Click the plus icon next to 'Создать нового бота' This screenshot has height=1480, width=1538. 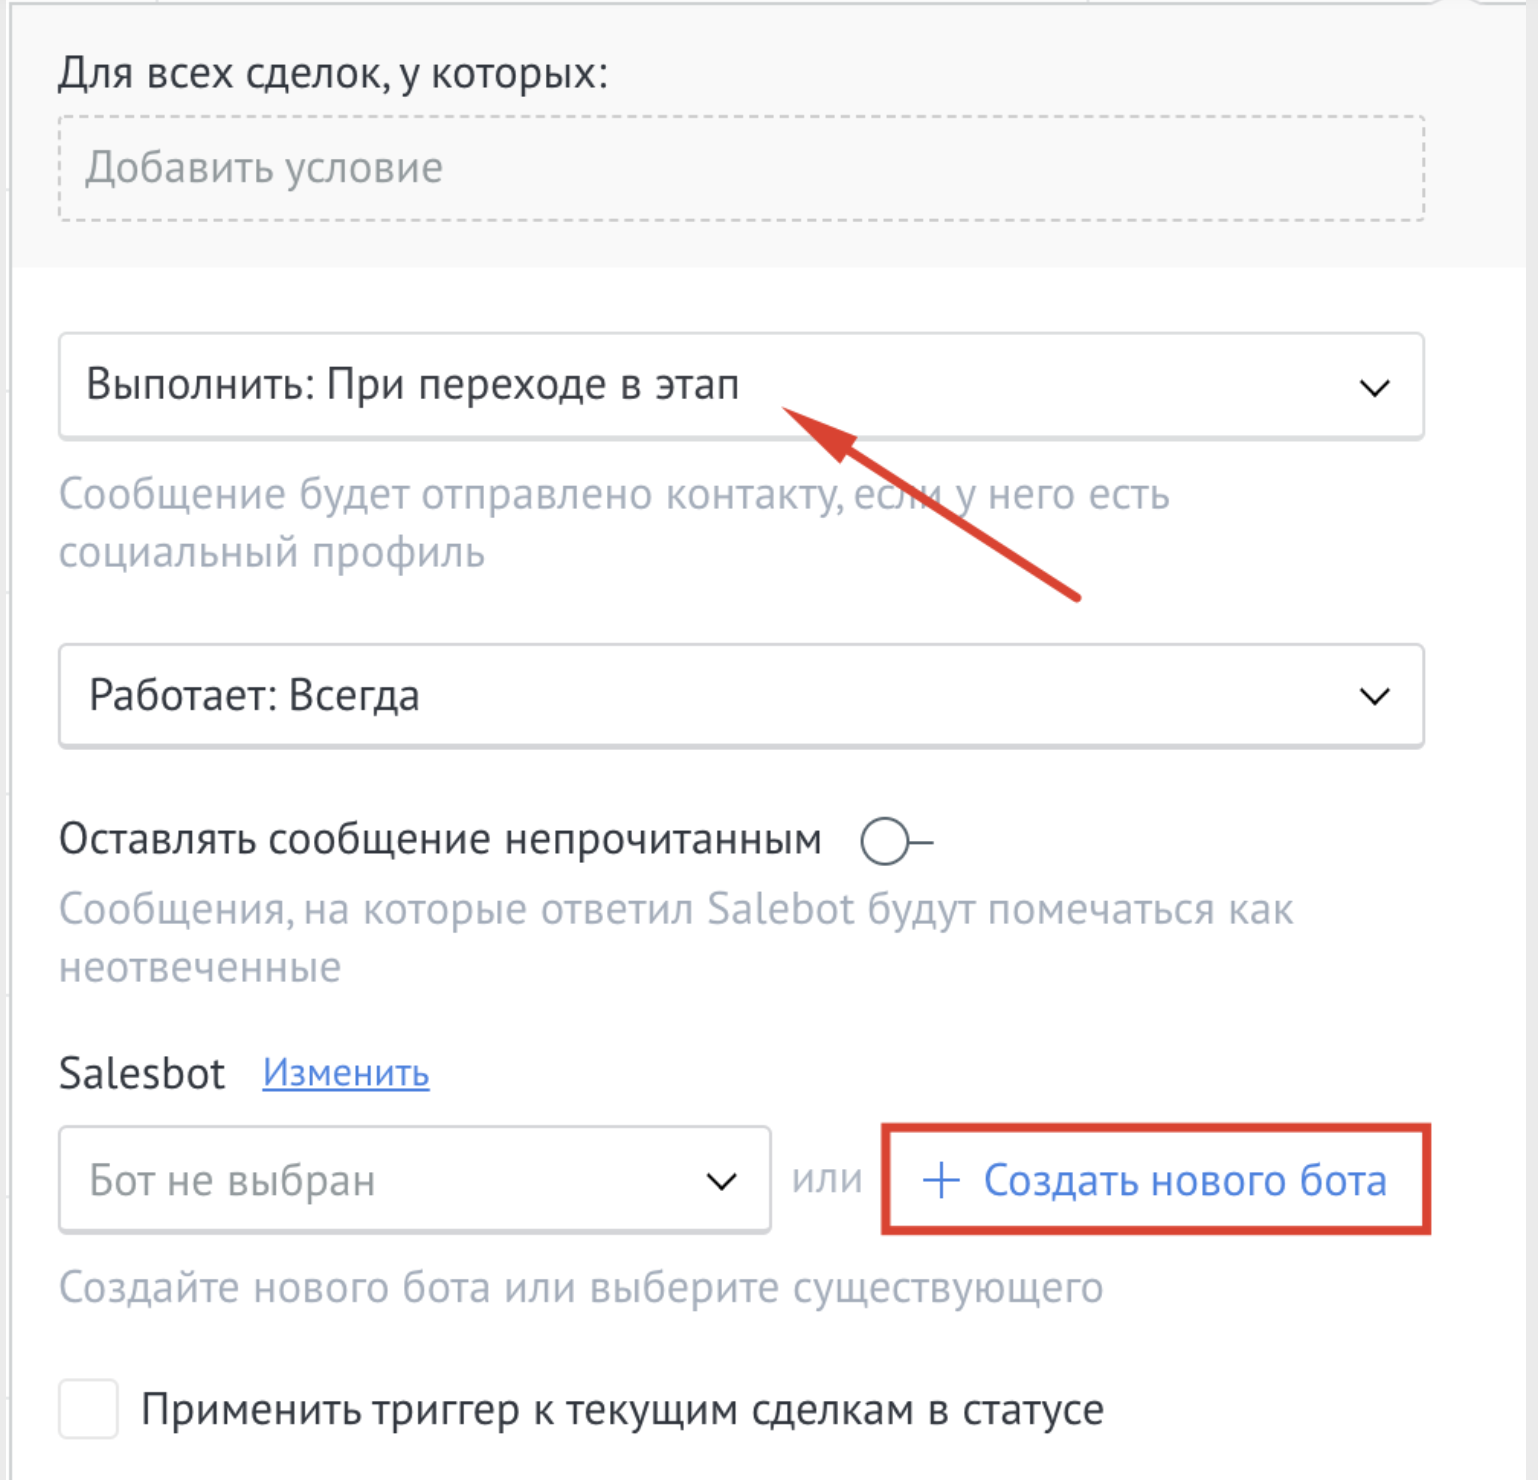pyautogui.click(x=941, y=1181)
